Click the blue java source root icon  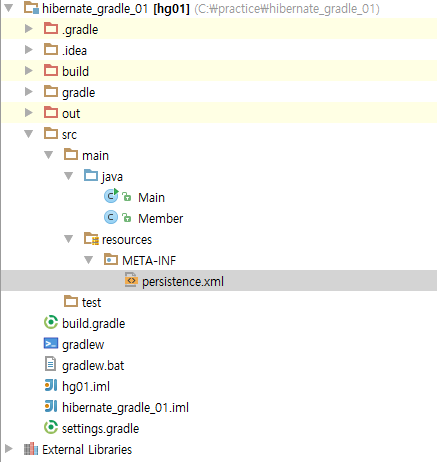tap(91, 176)
